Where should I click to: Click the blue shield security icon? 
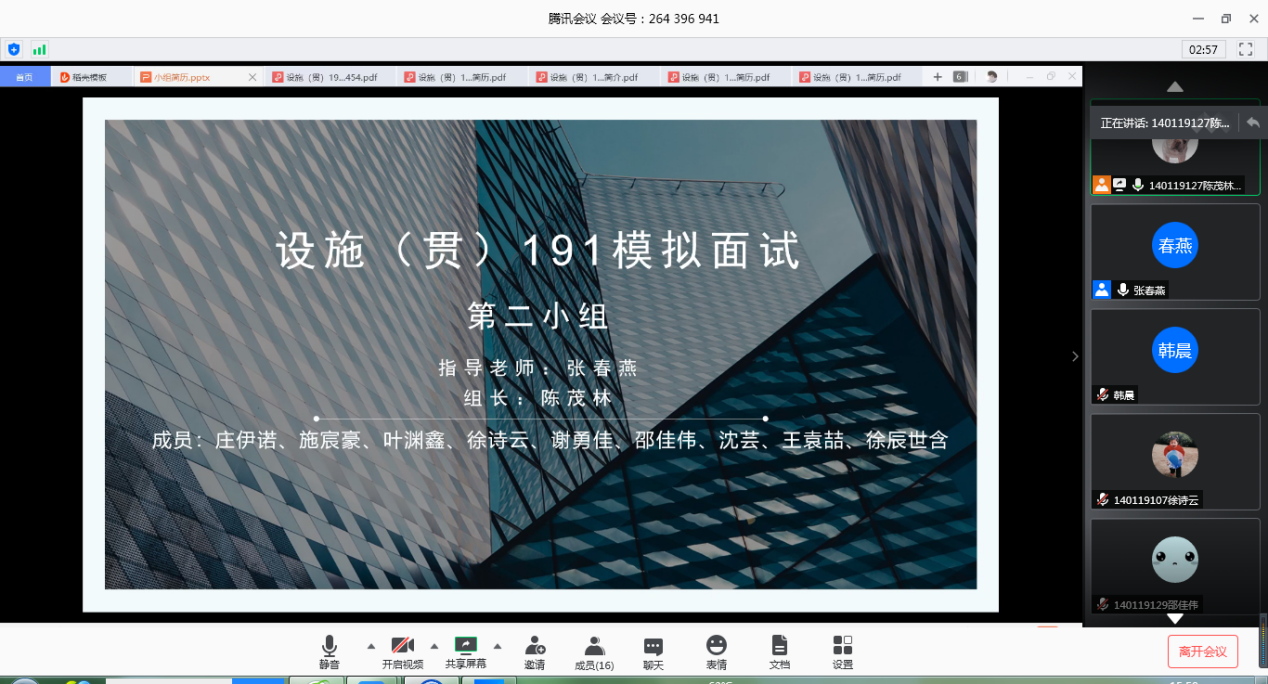[x=14, y=49]
